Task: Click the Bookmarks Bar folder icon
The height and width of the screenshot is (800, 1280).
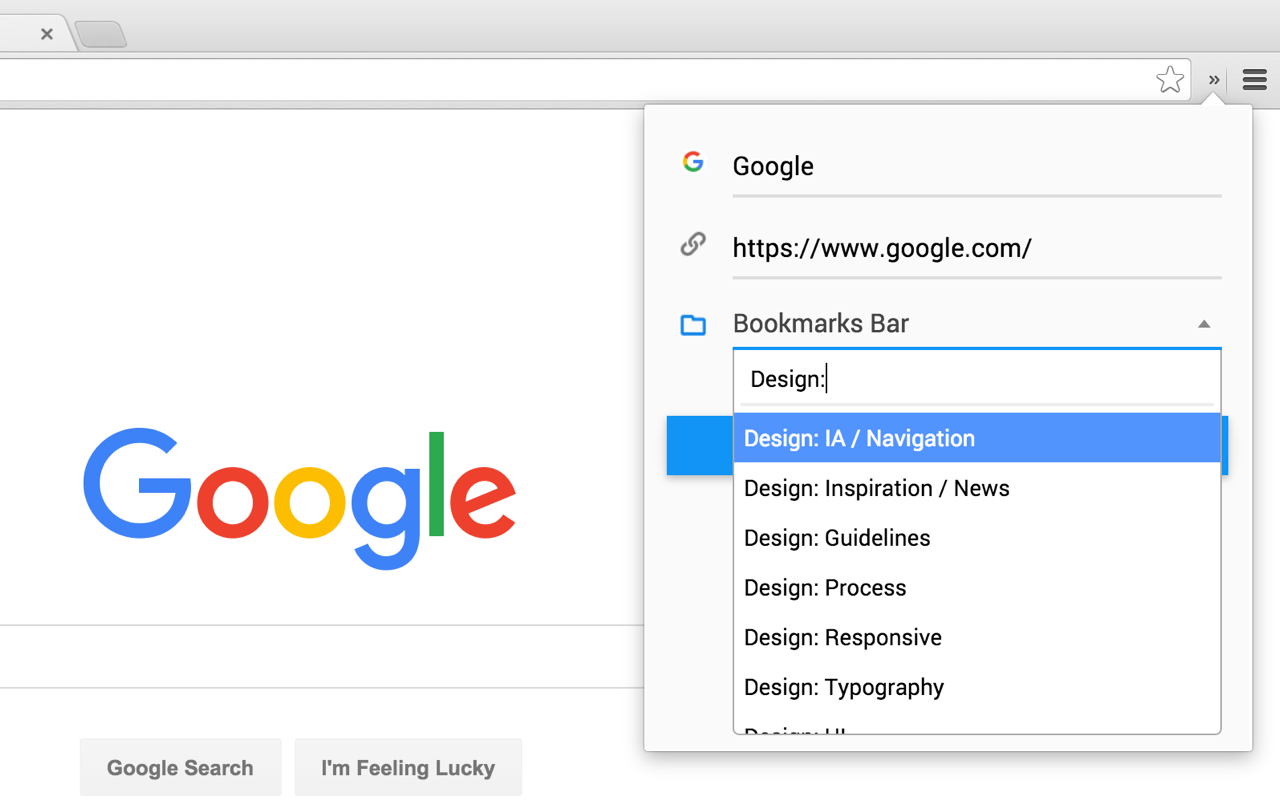Action: 693,324
